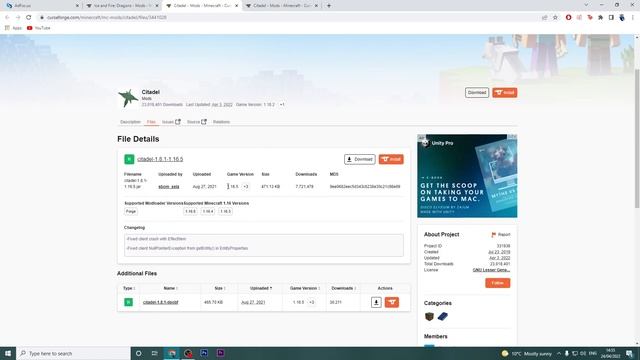The width and height of the screenshot is (640, 360).
Task: Click the weather icon in system tray
Action: pyautogui.click(x=505, y=353)
